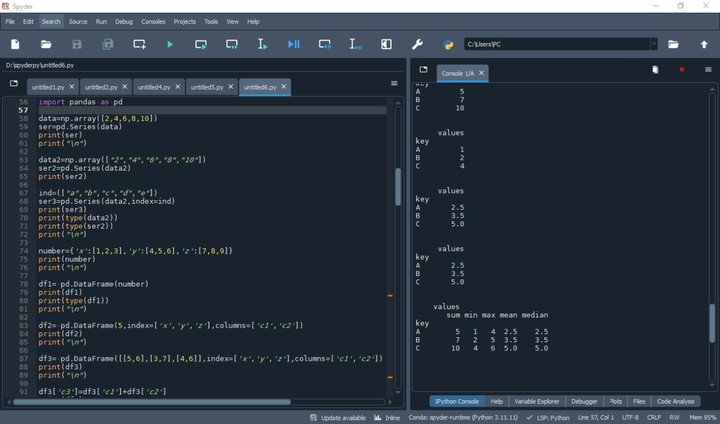This screenshot has height=424, width=720.
Task: Click the red interrupt kernel icon in console
Action: pyautogui.click(x=682, y=70)
